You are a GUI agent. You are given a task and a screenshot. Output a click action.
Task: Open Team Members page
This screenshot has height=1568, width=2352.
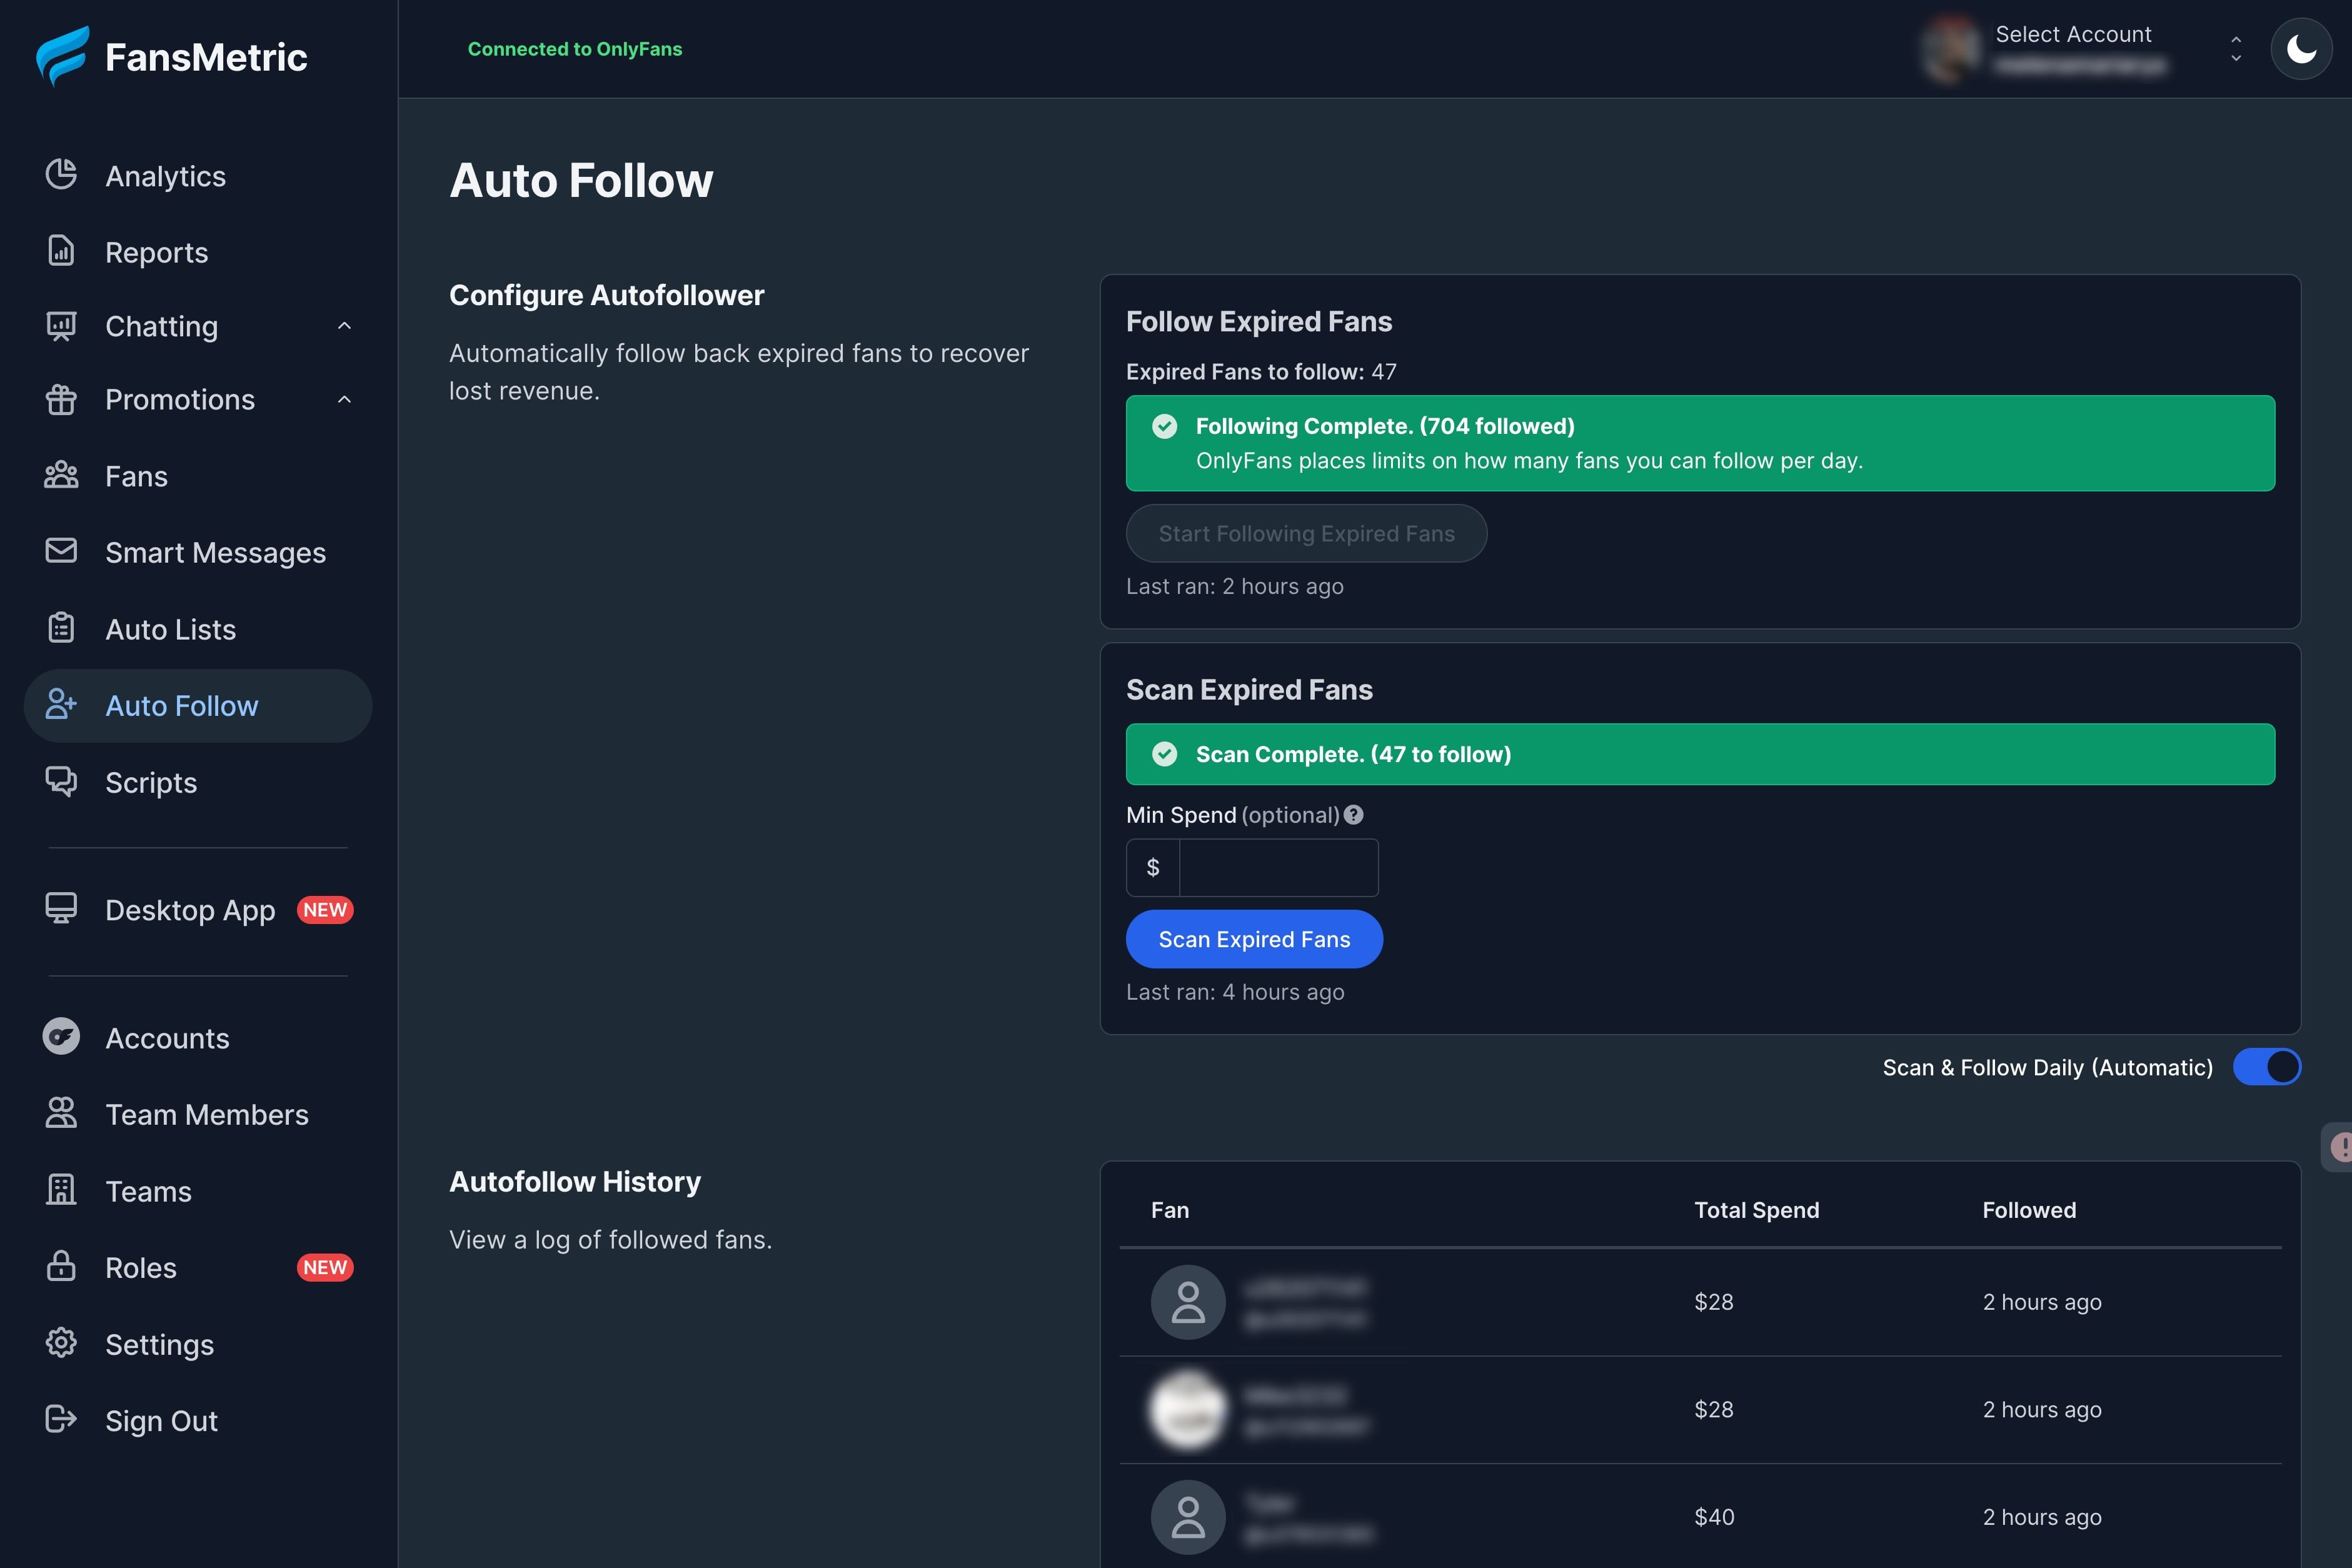tap(198, 1114)
